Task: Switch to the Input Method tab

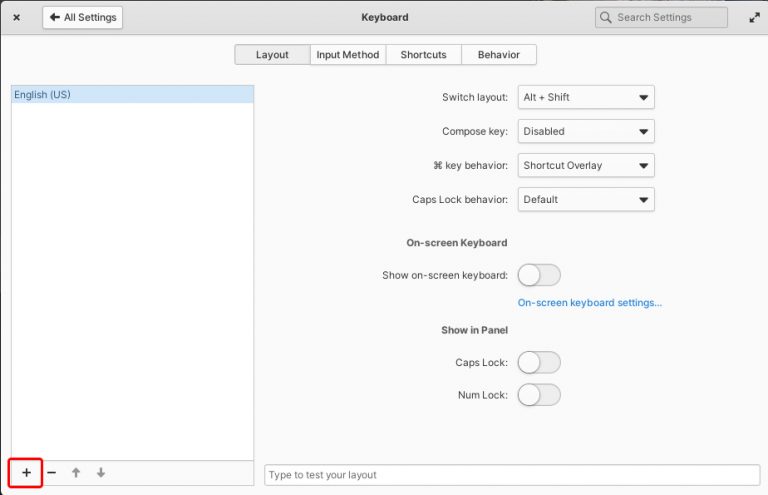Action: pos(347,55)
